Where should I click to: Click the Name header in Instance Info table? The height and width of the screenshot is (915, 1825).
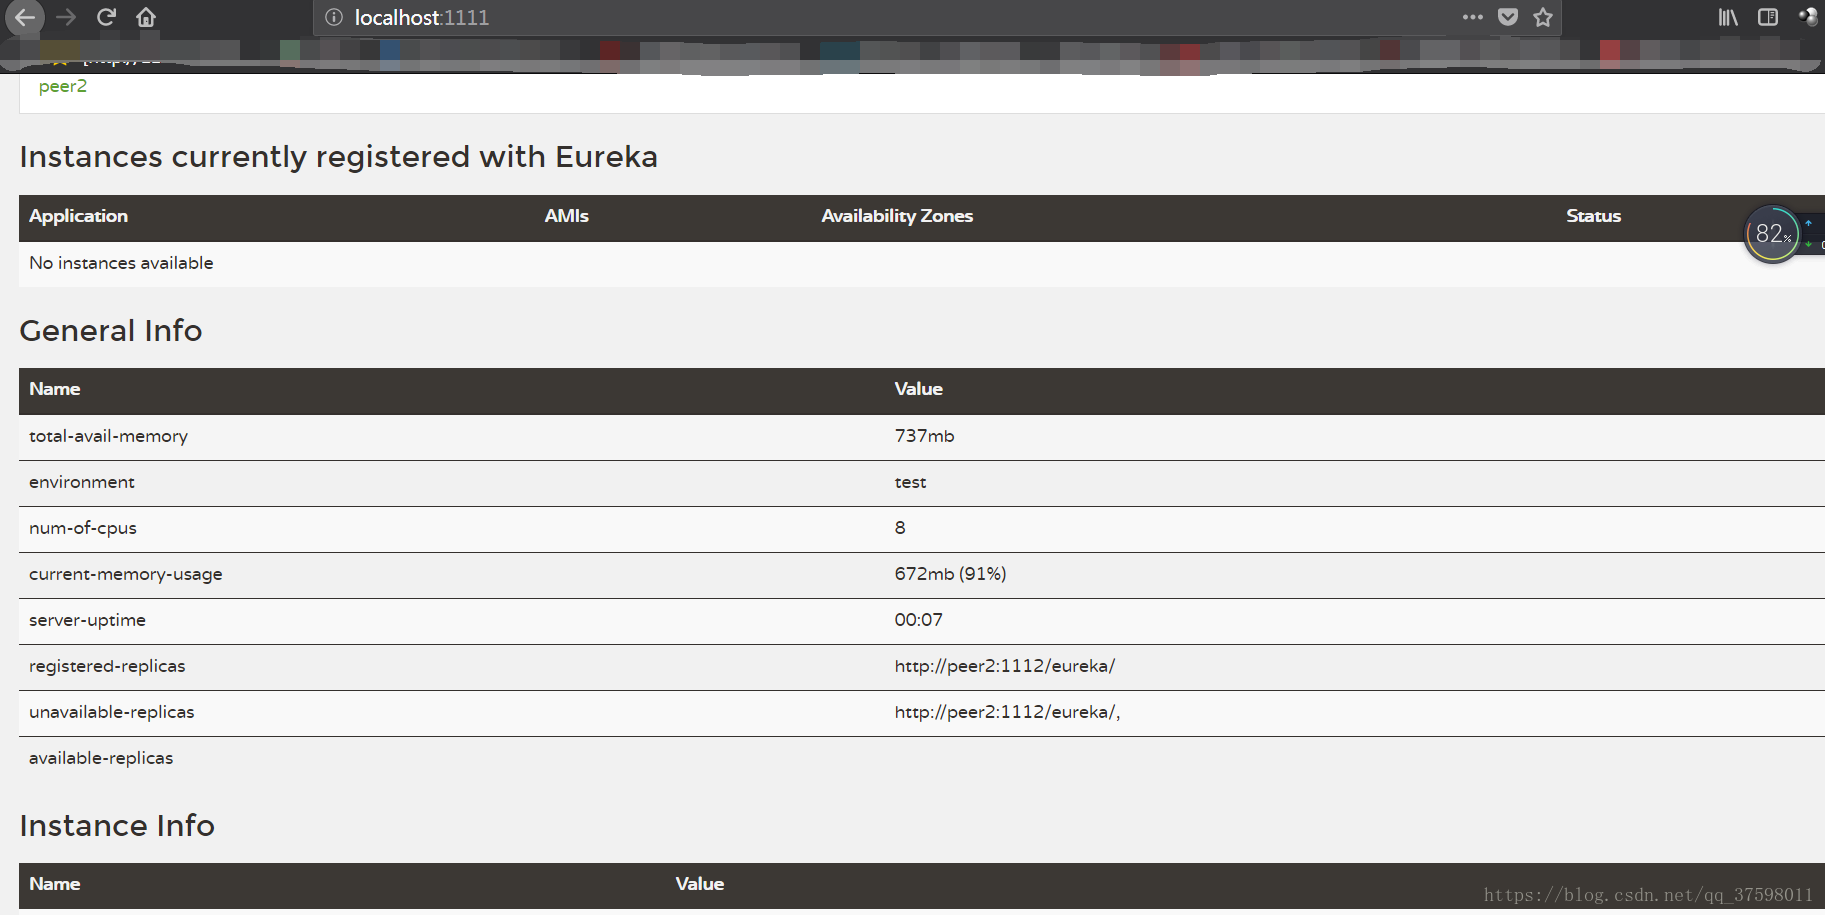click(54, 884)
